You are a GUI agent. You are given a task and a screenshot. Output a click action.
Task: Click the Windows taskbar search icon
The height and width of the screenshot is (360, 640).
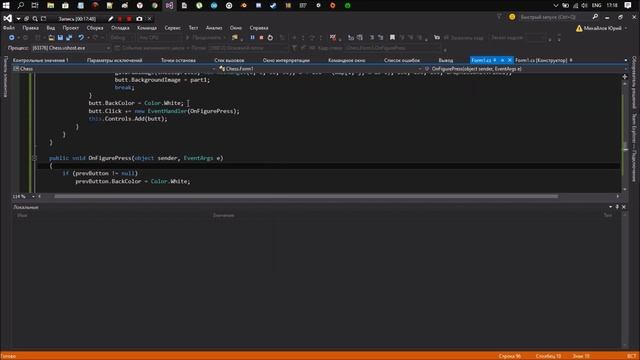pyautogui.click(x=20, y=5)
